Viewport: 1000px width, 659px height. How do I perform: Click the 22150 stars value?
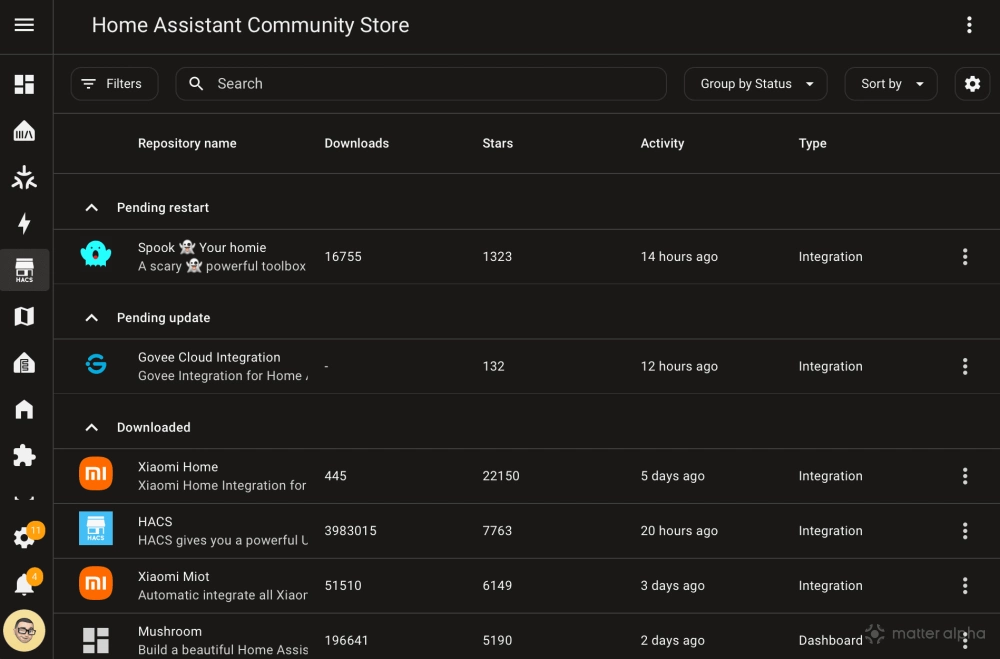tap(501, 476)
